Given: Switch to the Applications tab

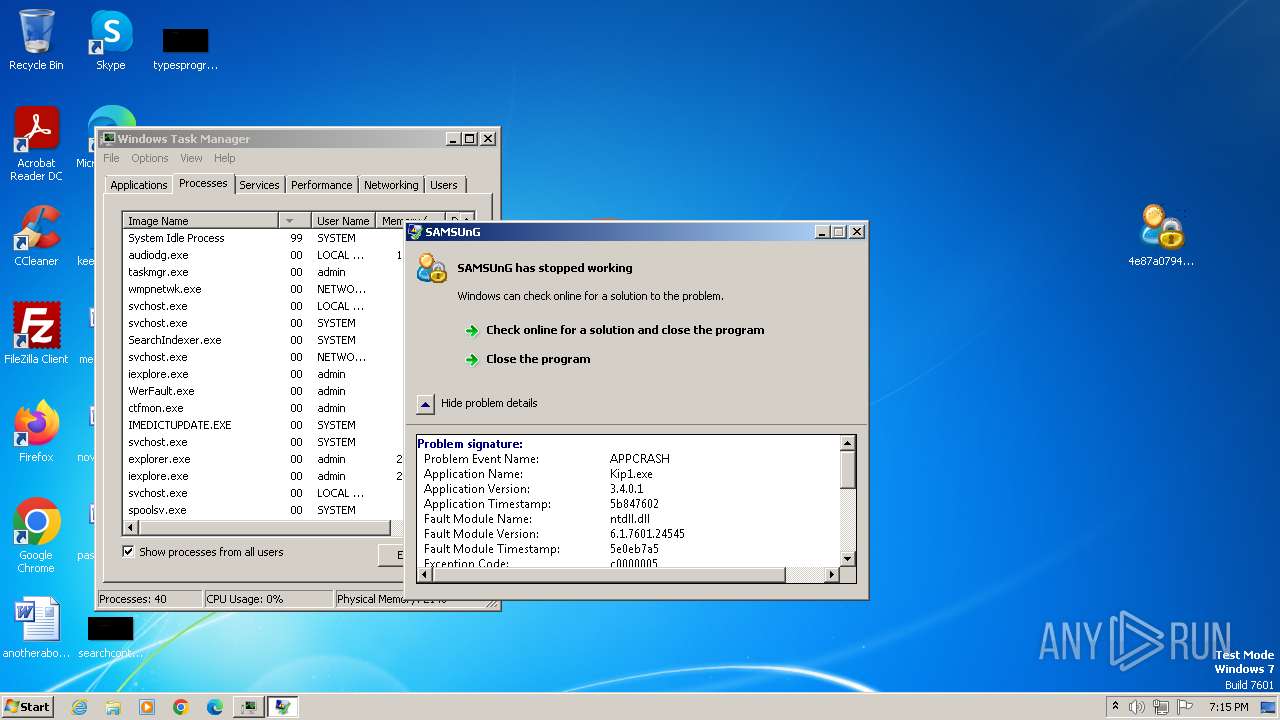Looking at the screenshot, I should [x=139, y=185].
